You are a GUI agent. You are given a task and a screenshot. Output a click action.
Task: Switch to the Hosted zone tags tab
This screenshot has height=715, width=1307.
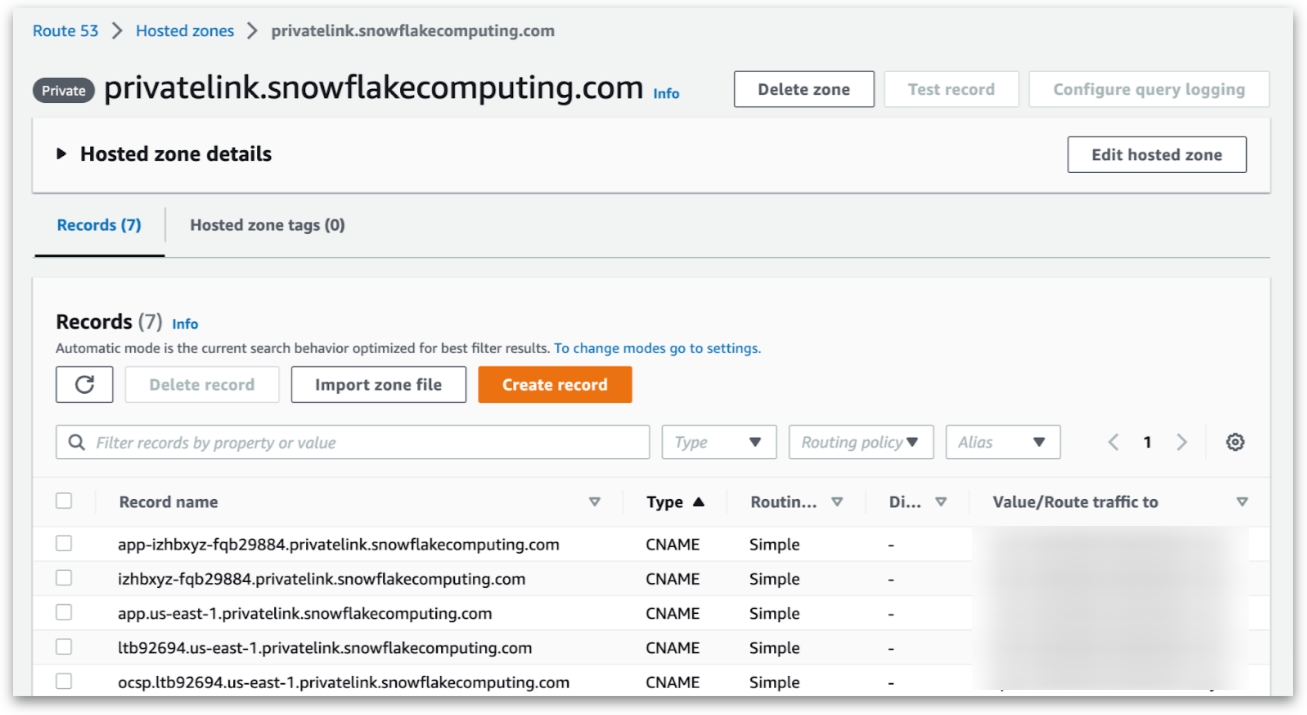point(267,225)
